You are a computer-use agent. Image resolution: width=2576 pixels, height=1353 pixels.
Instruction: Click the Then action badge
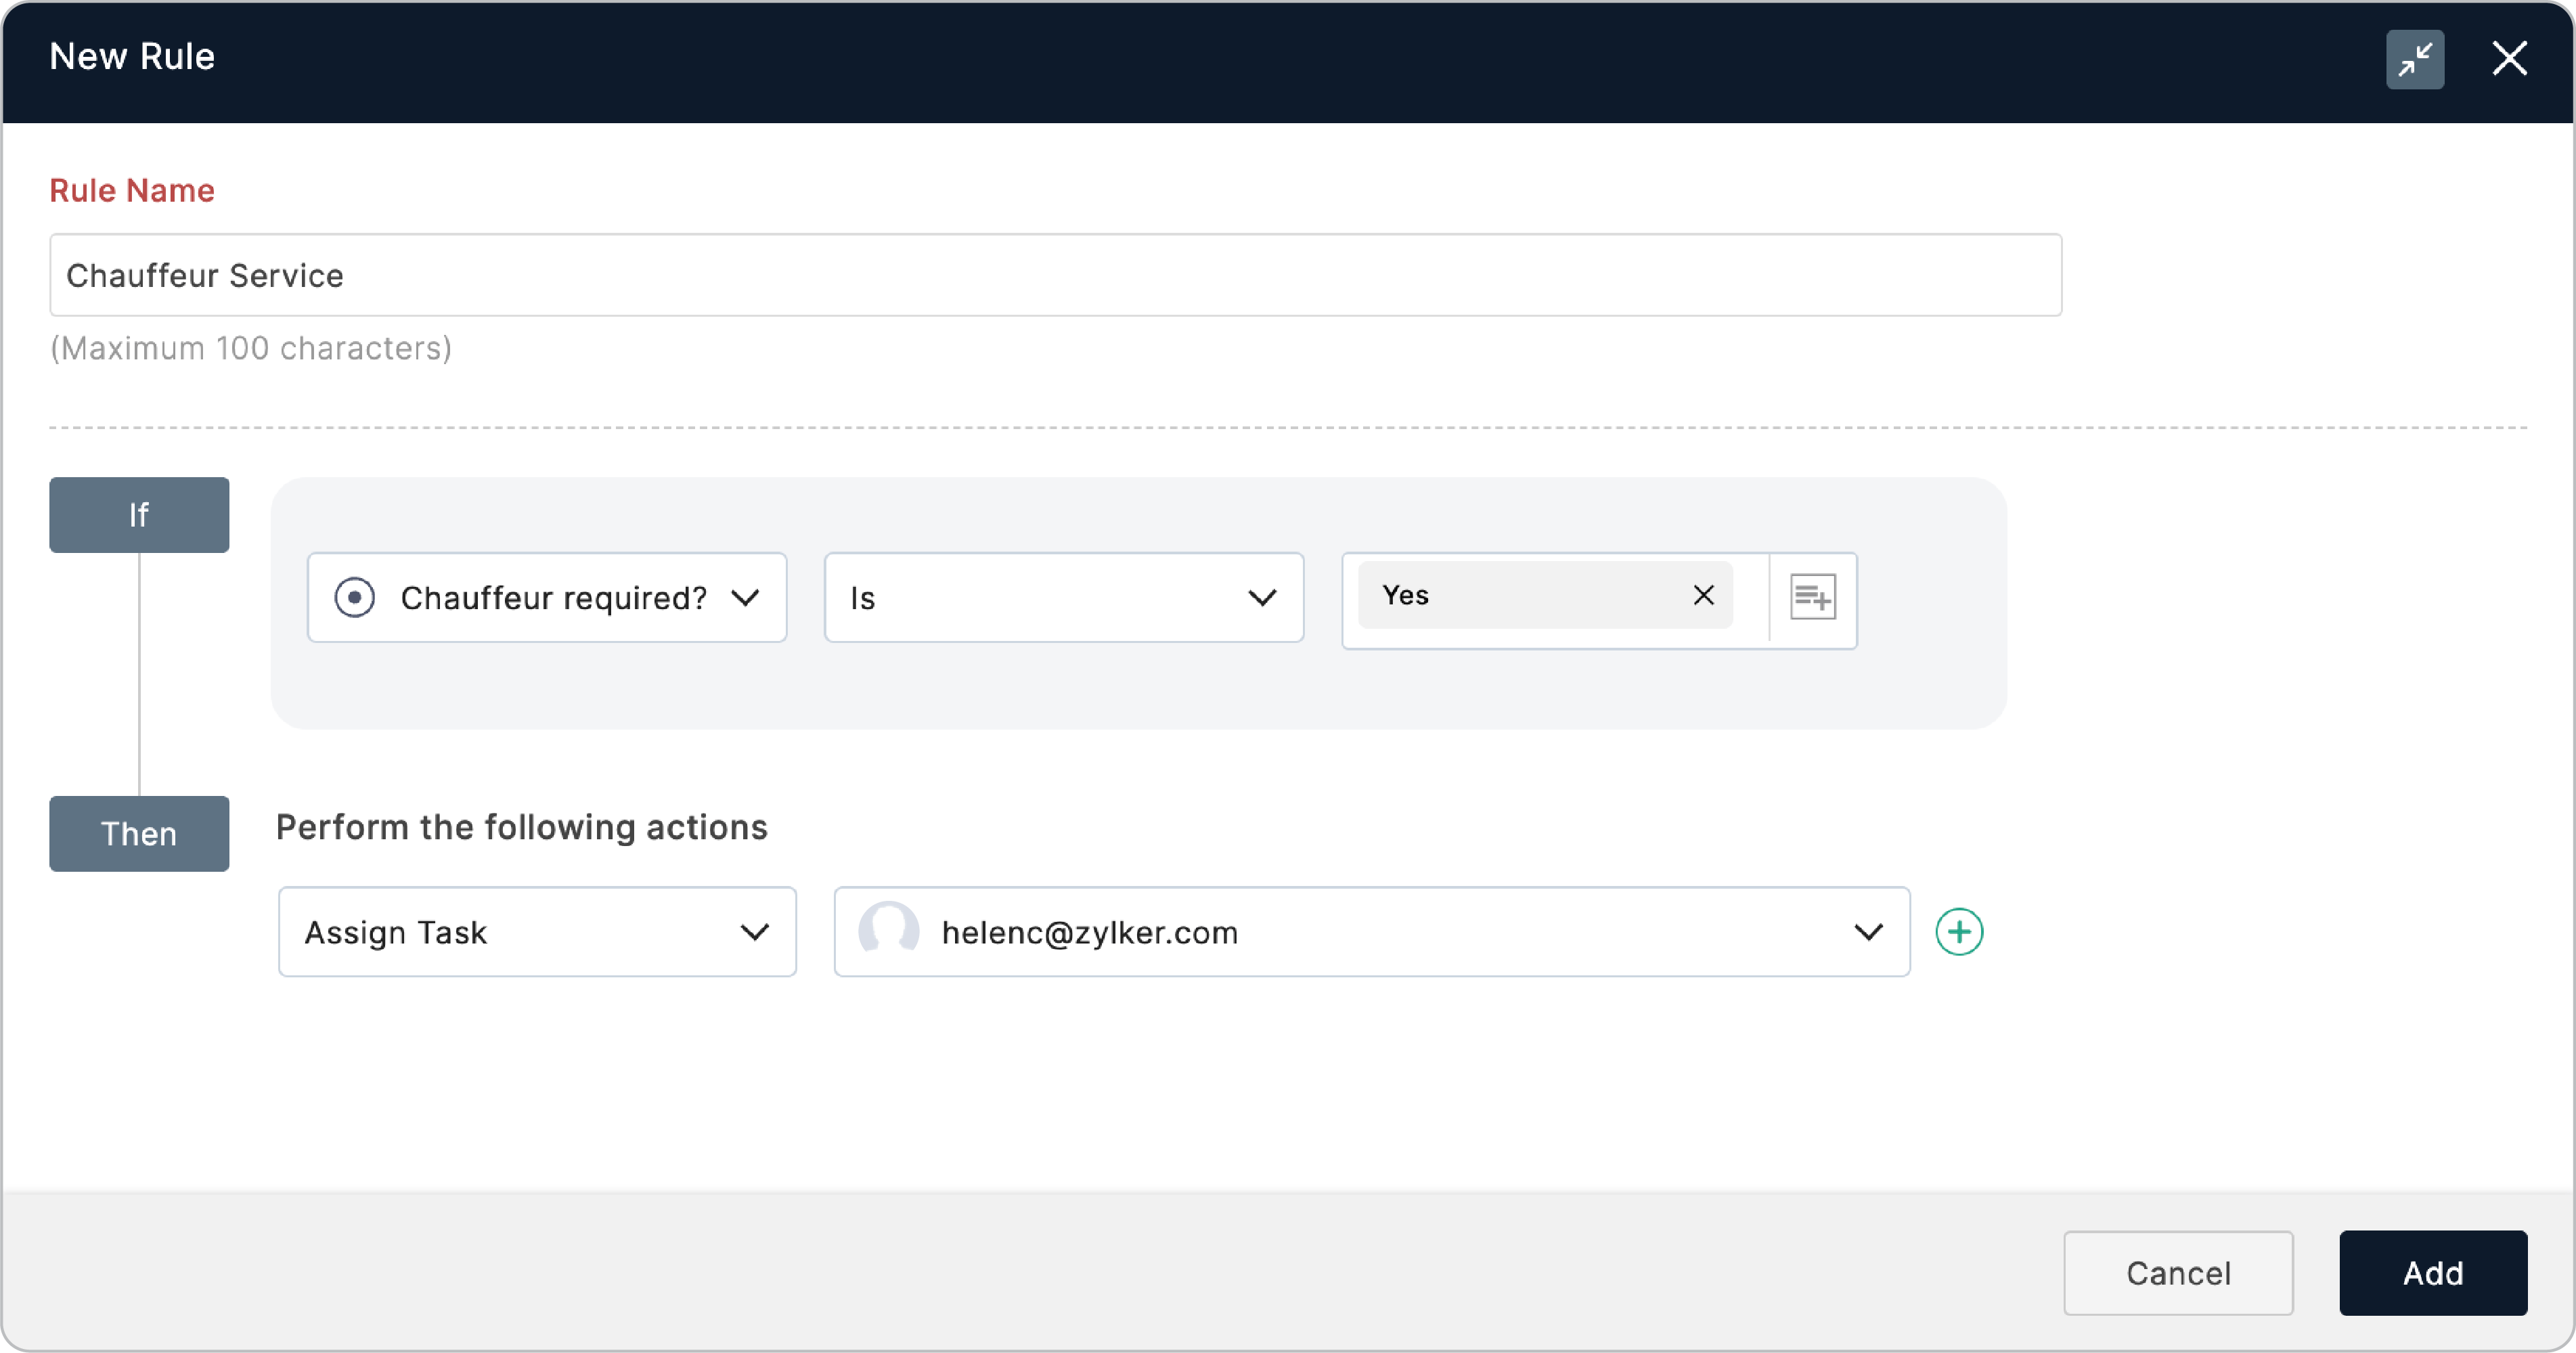[x=138, y=833]
